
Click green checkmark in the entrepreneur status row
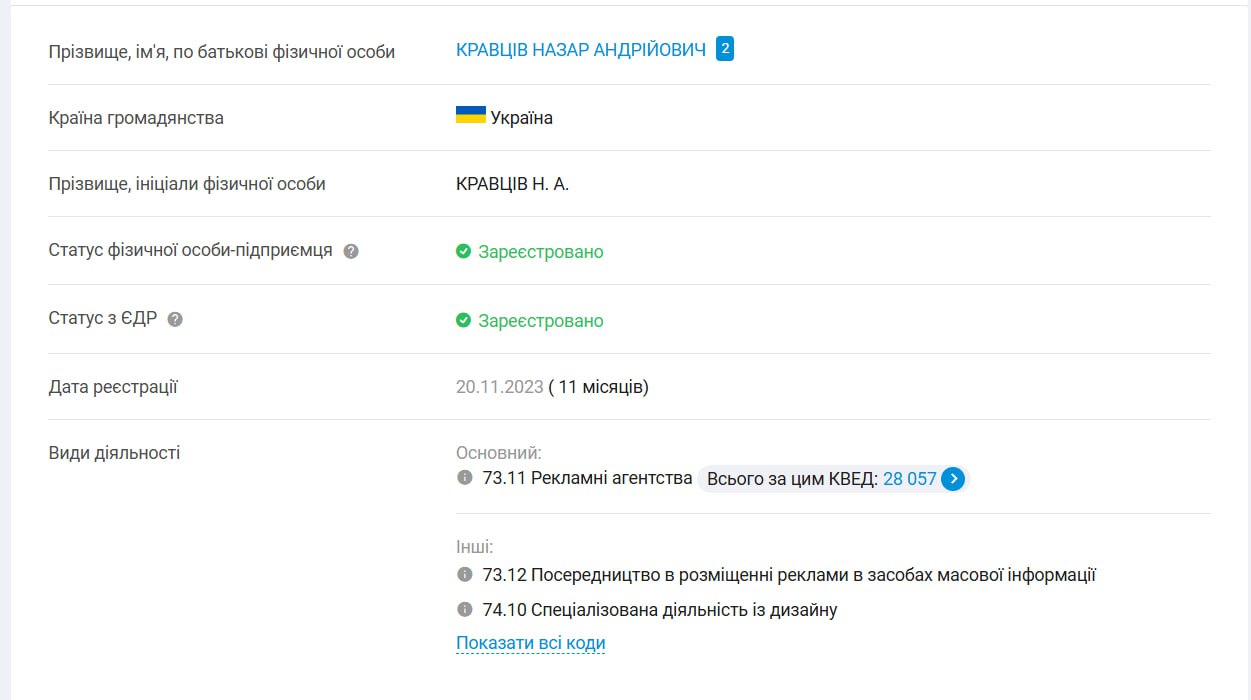463,251
